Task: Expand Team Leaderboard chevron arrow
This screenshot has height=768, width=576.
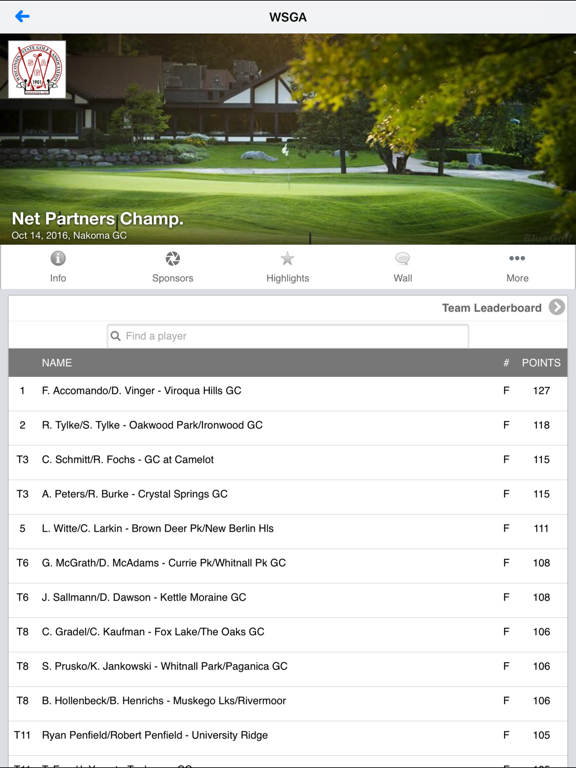Action: click(556, 307)
